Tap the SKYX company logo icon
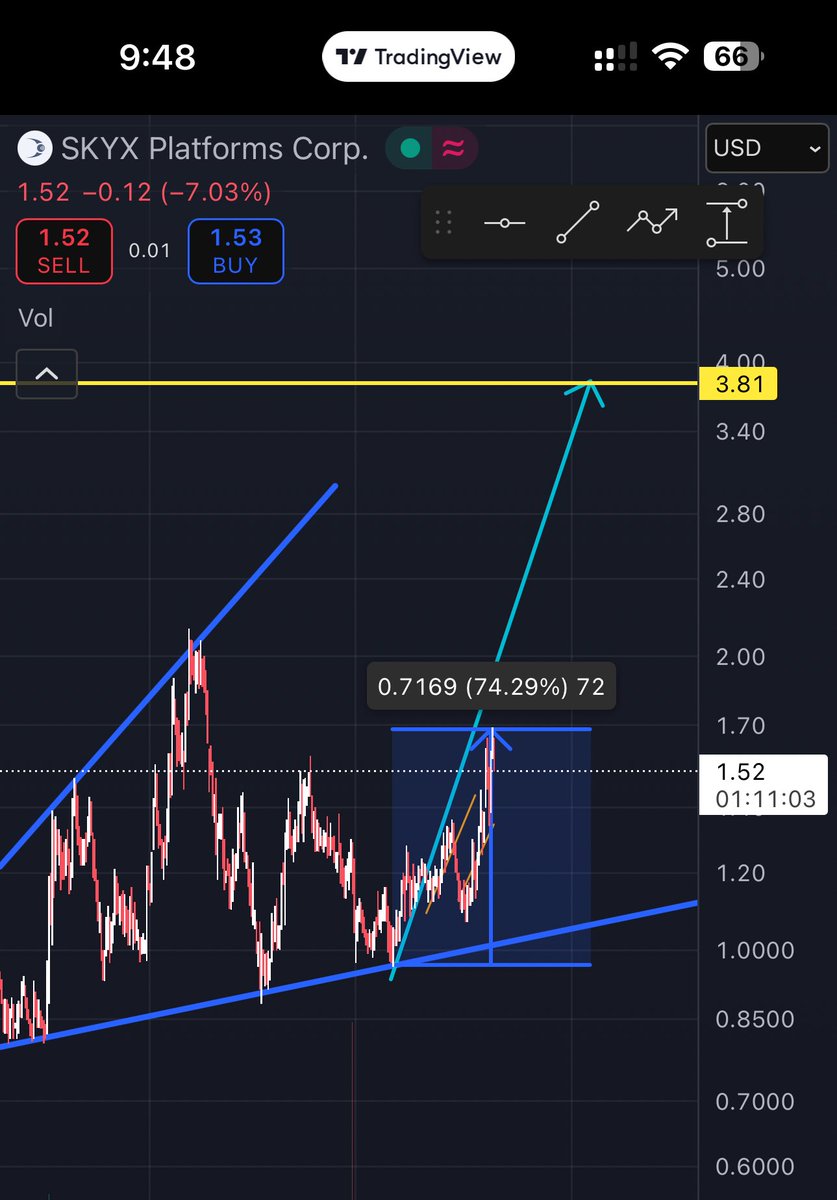This screenshot has width=837, height=1200. (x=35, y=149)
